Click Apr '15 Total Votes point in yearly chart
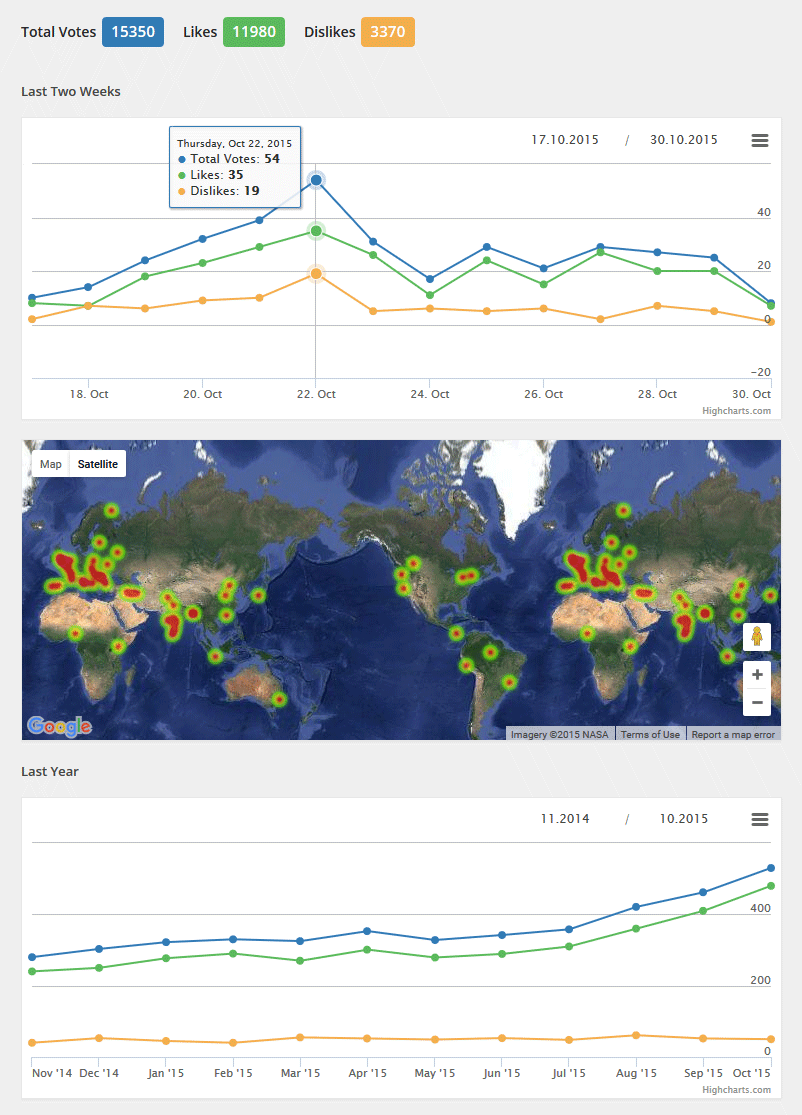Screen dimensions: 802x1115 [x=367, y=931]
